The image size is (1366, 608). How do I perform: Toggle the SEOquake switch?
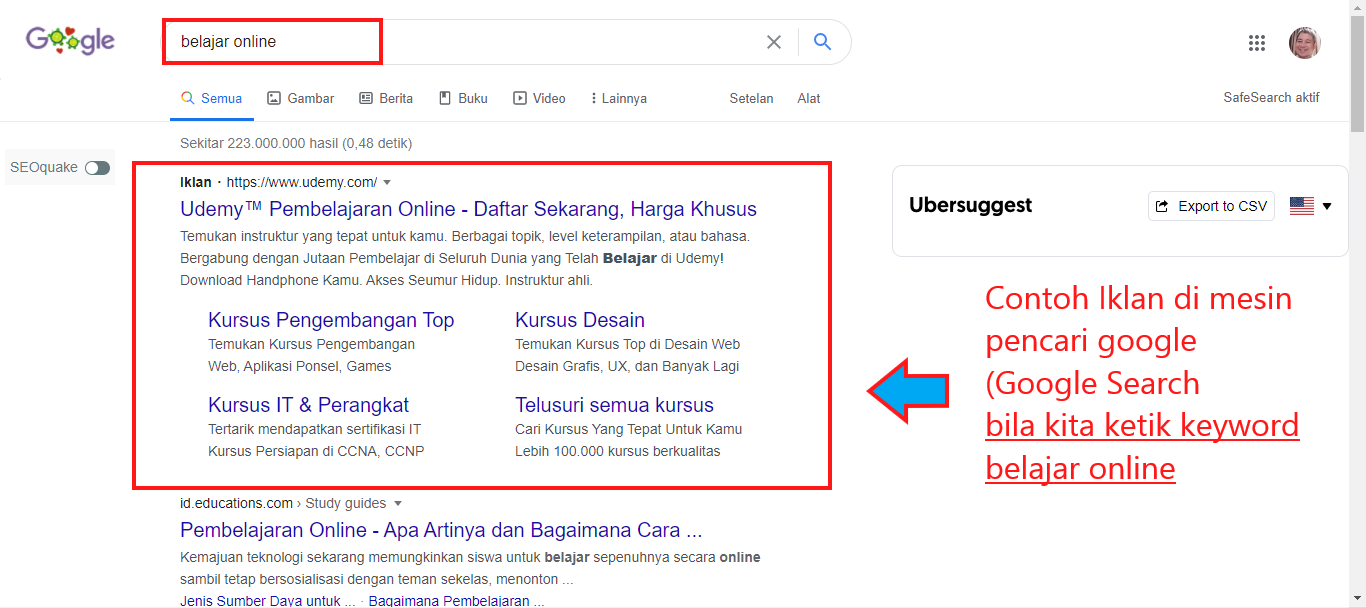pyautogui.click(x=97, y=168)
